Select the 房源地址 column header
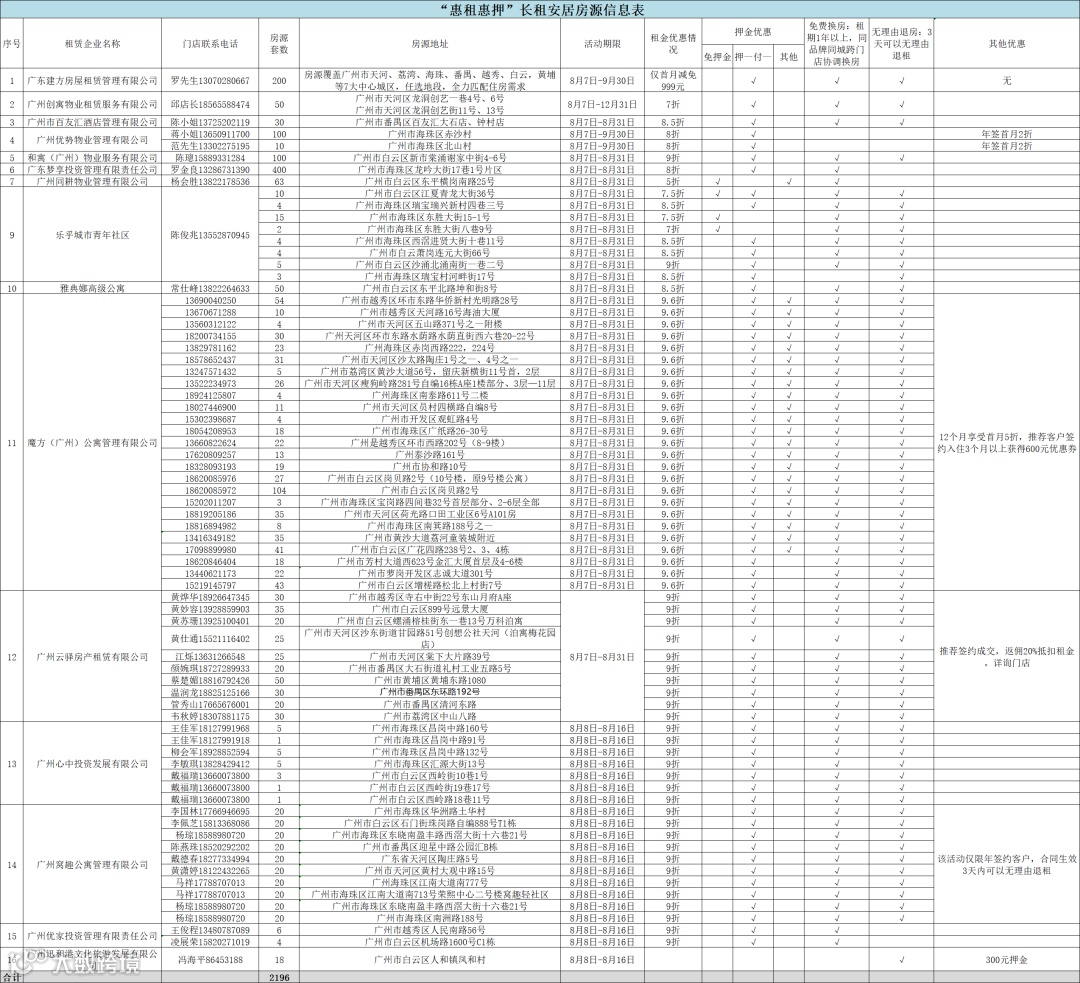1080x983 pixels. (430, 43)
